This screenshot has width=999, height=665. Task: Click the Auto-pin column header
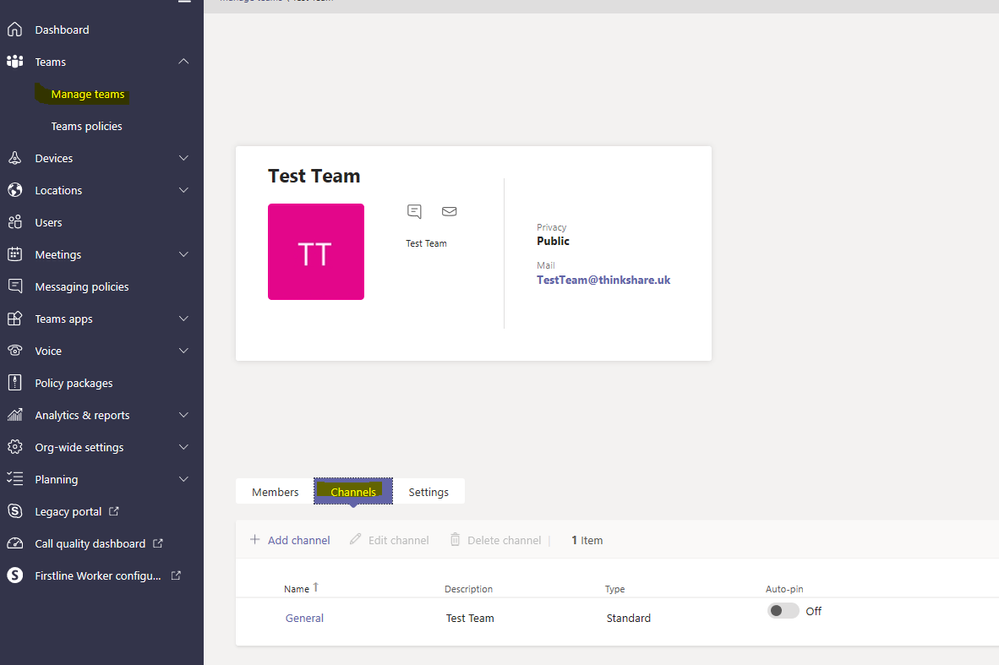click(784, 589)
